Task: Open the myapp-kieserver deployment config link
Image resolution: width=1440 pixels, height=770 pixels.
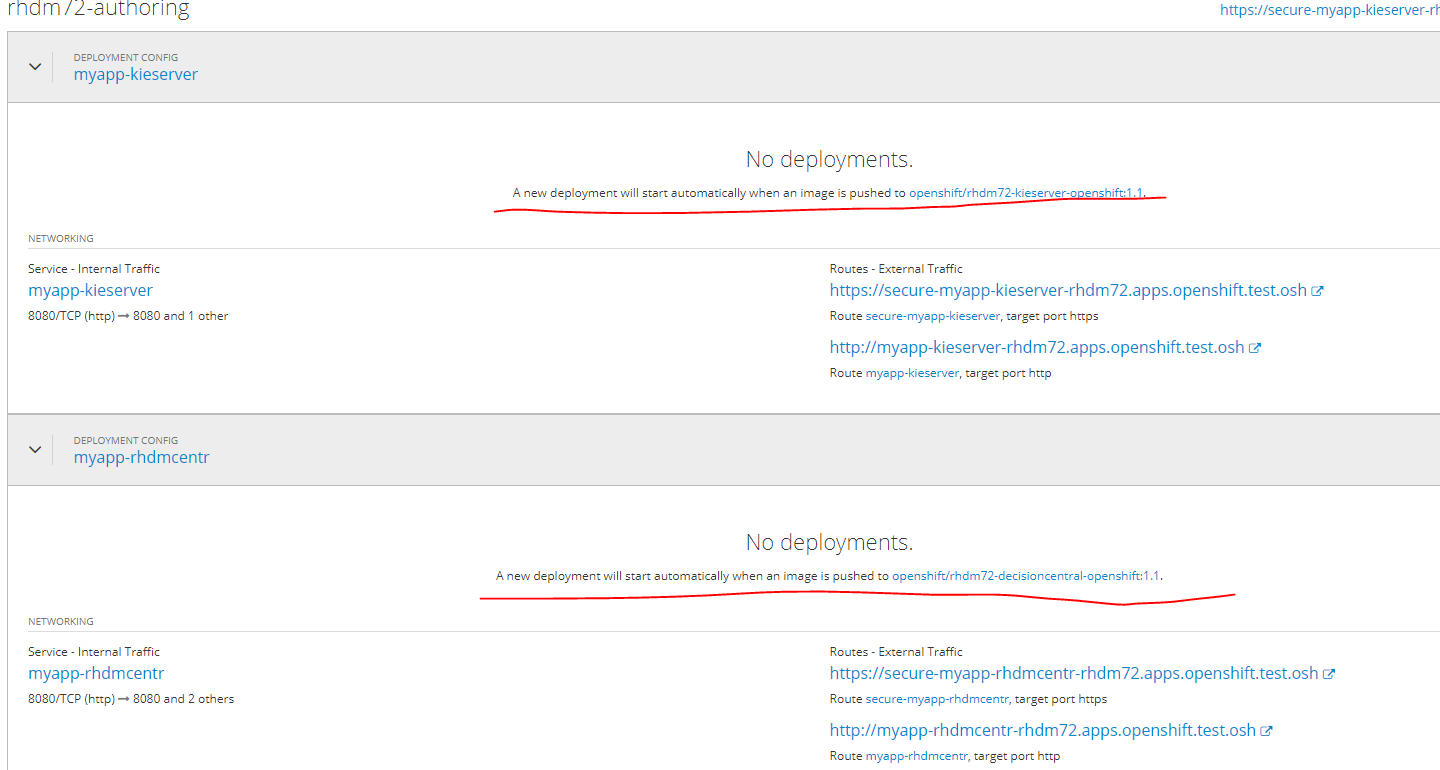Action: tap(136, 75)
